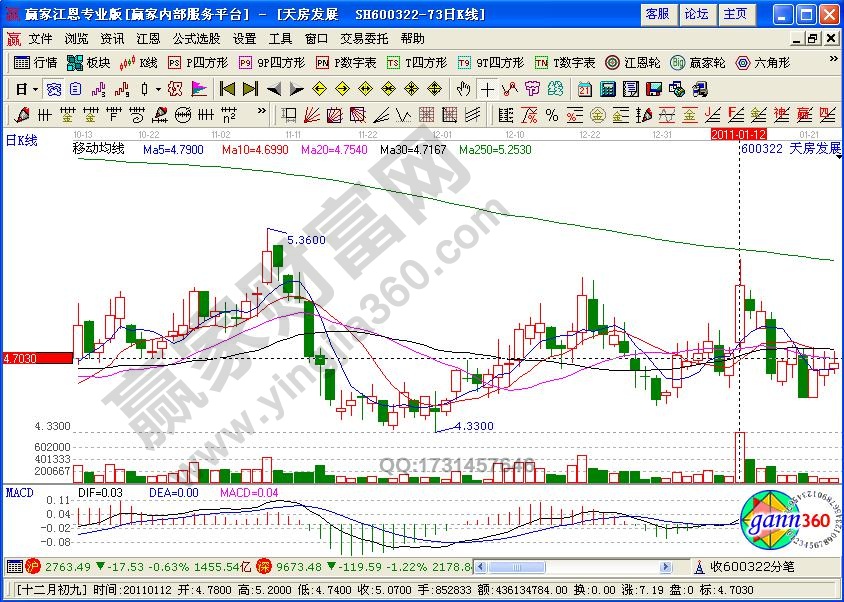The height and width of the screenshot is (602, 844).
Task: Click the 论坛 forum button
Action: tap(696, 14)
